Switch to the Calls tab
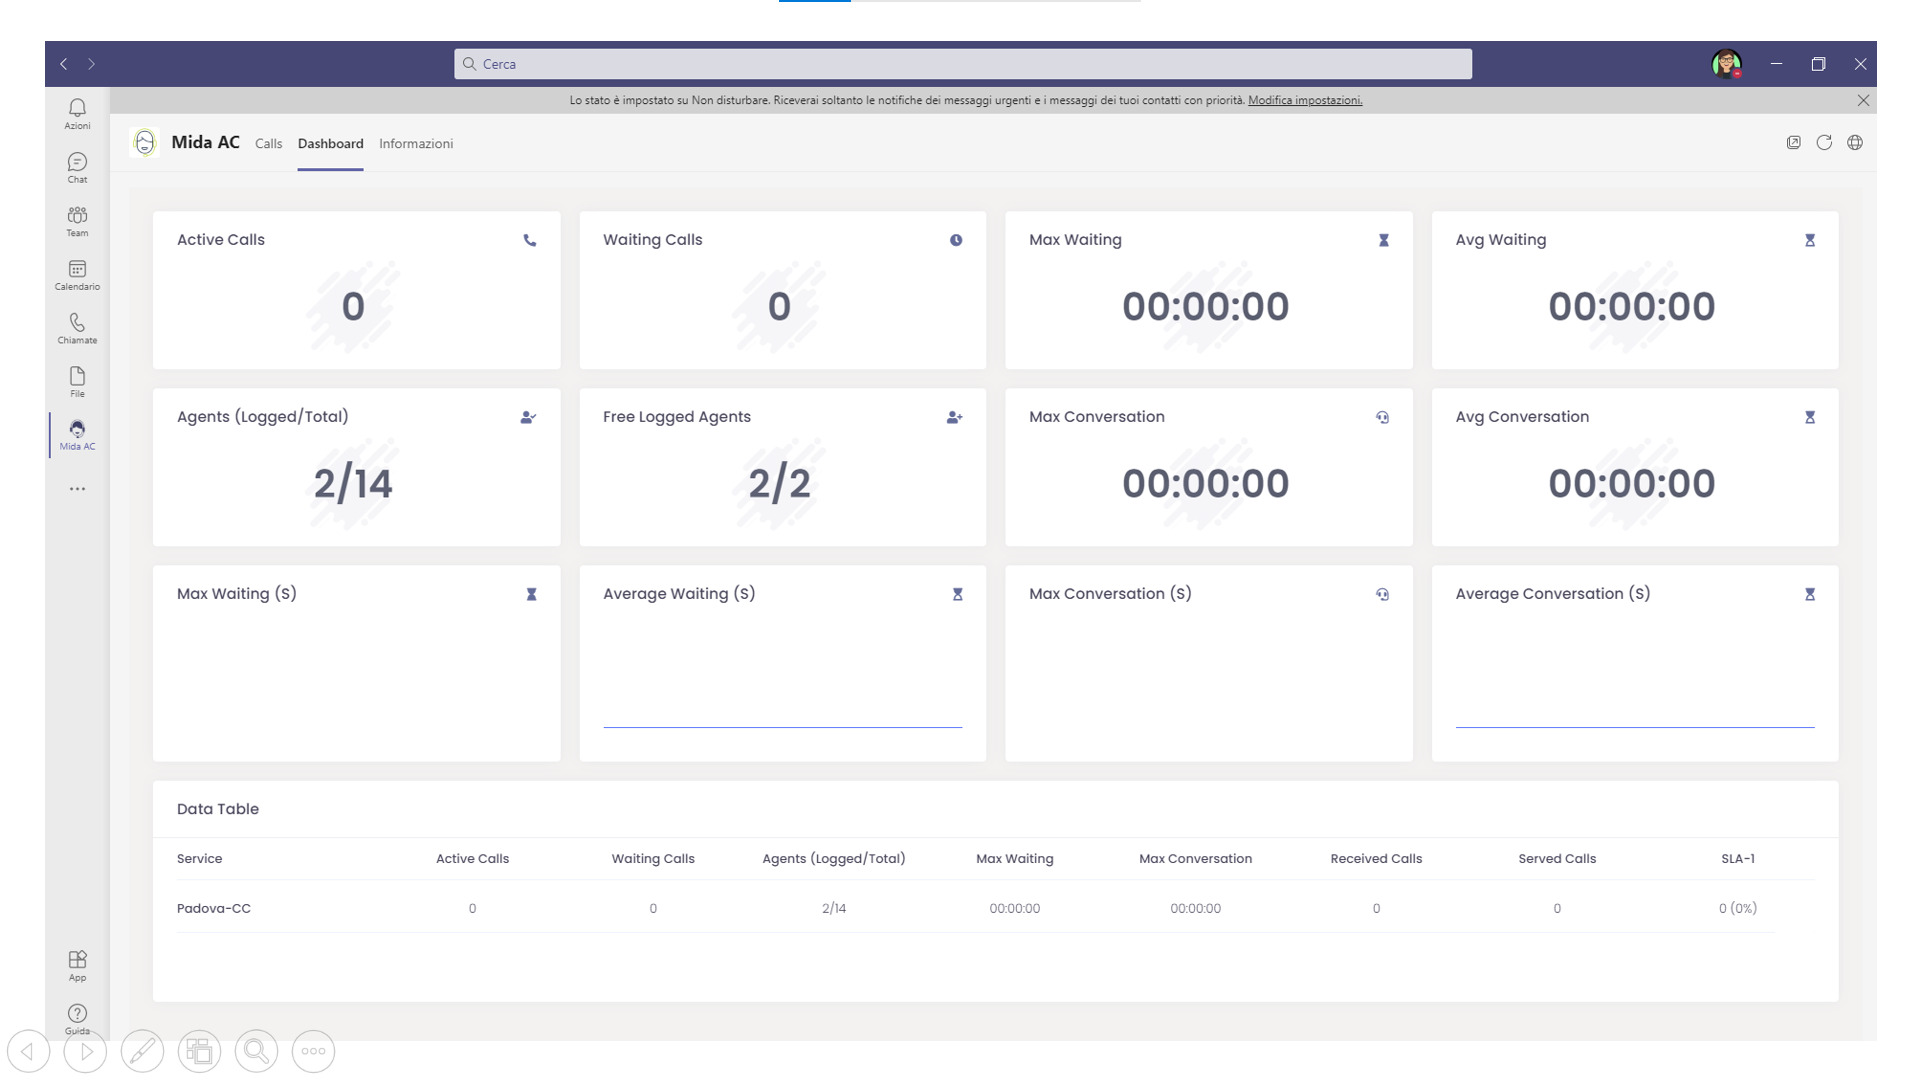1920x1080 pixels. coord(268,143)
